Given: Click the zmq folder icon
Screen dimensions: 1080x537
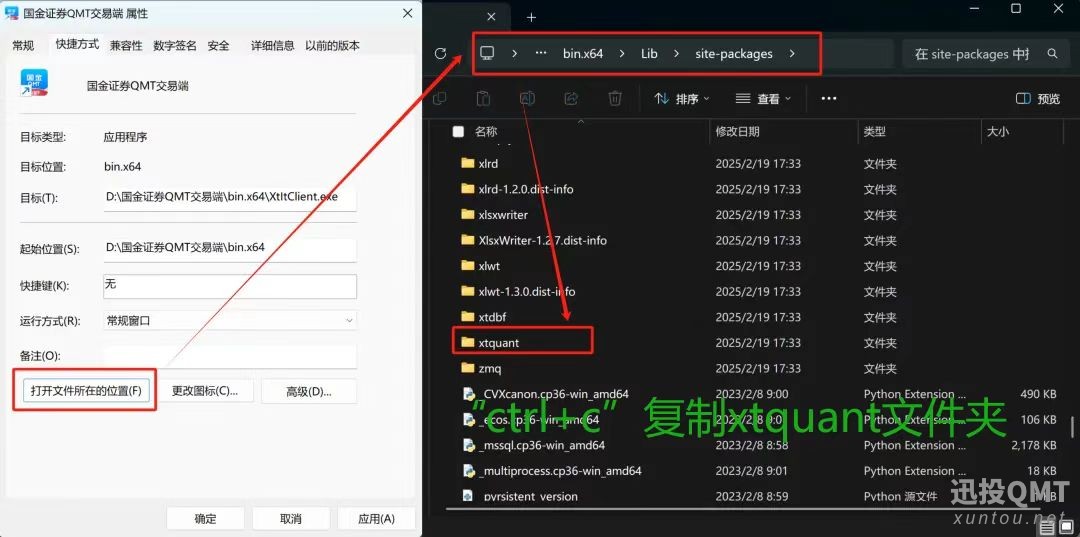Looking at the screenshot, I should click(468, 368).
